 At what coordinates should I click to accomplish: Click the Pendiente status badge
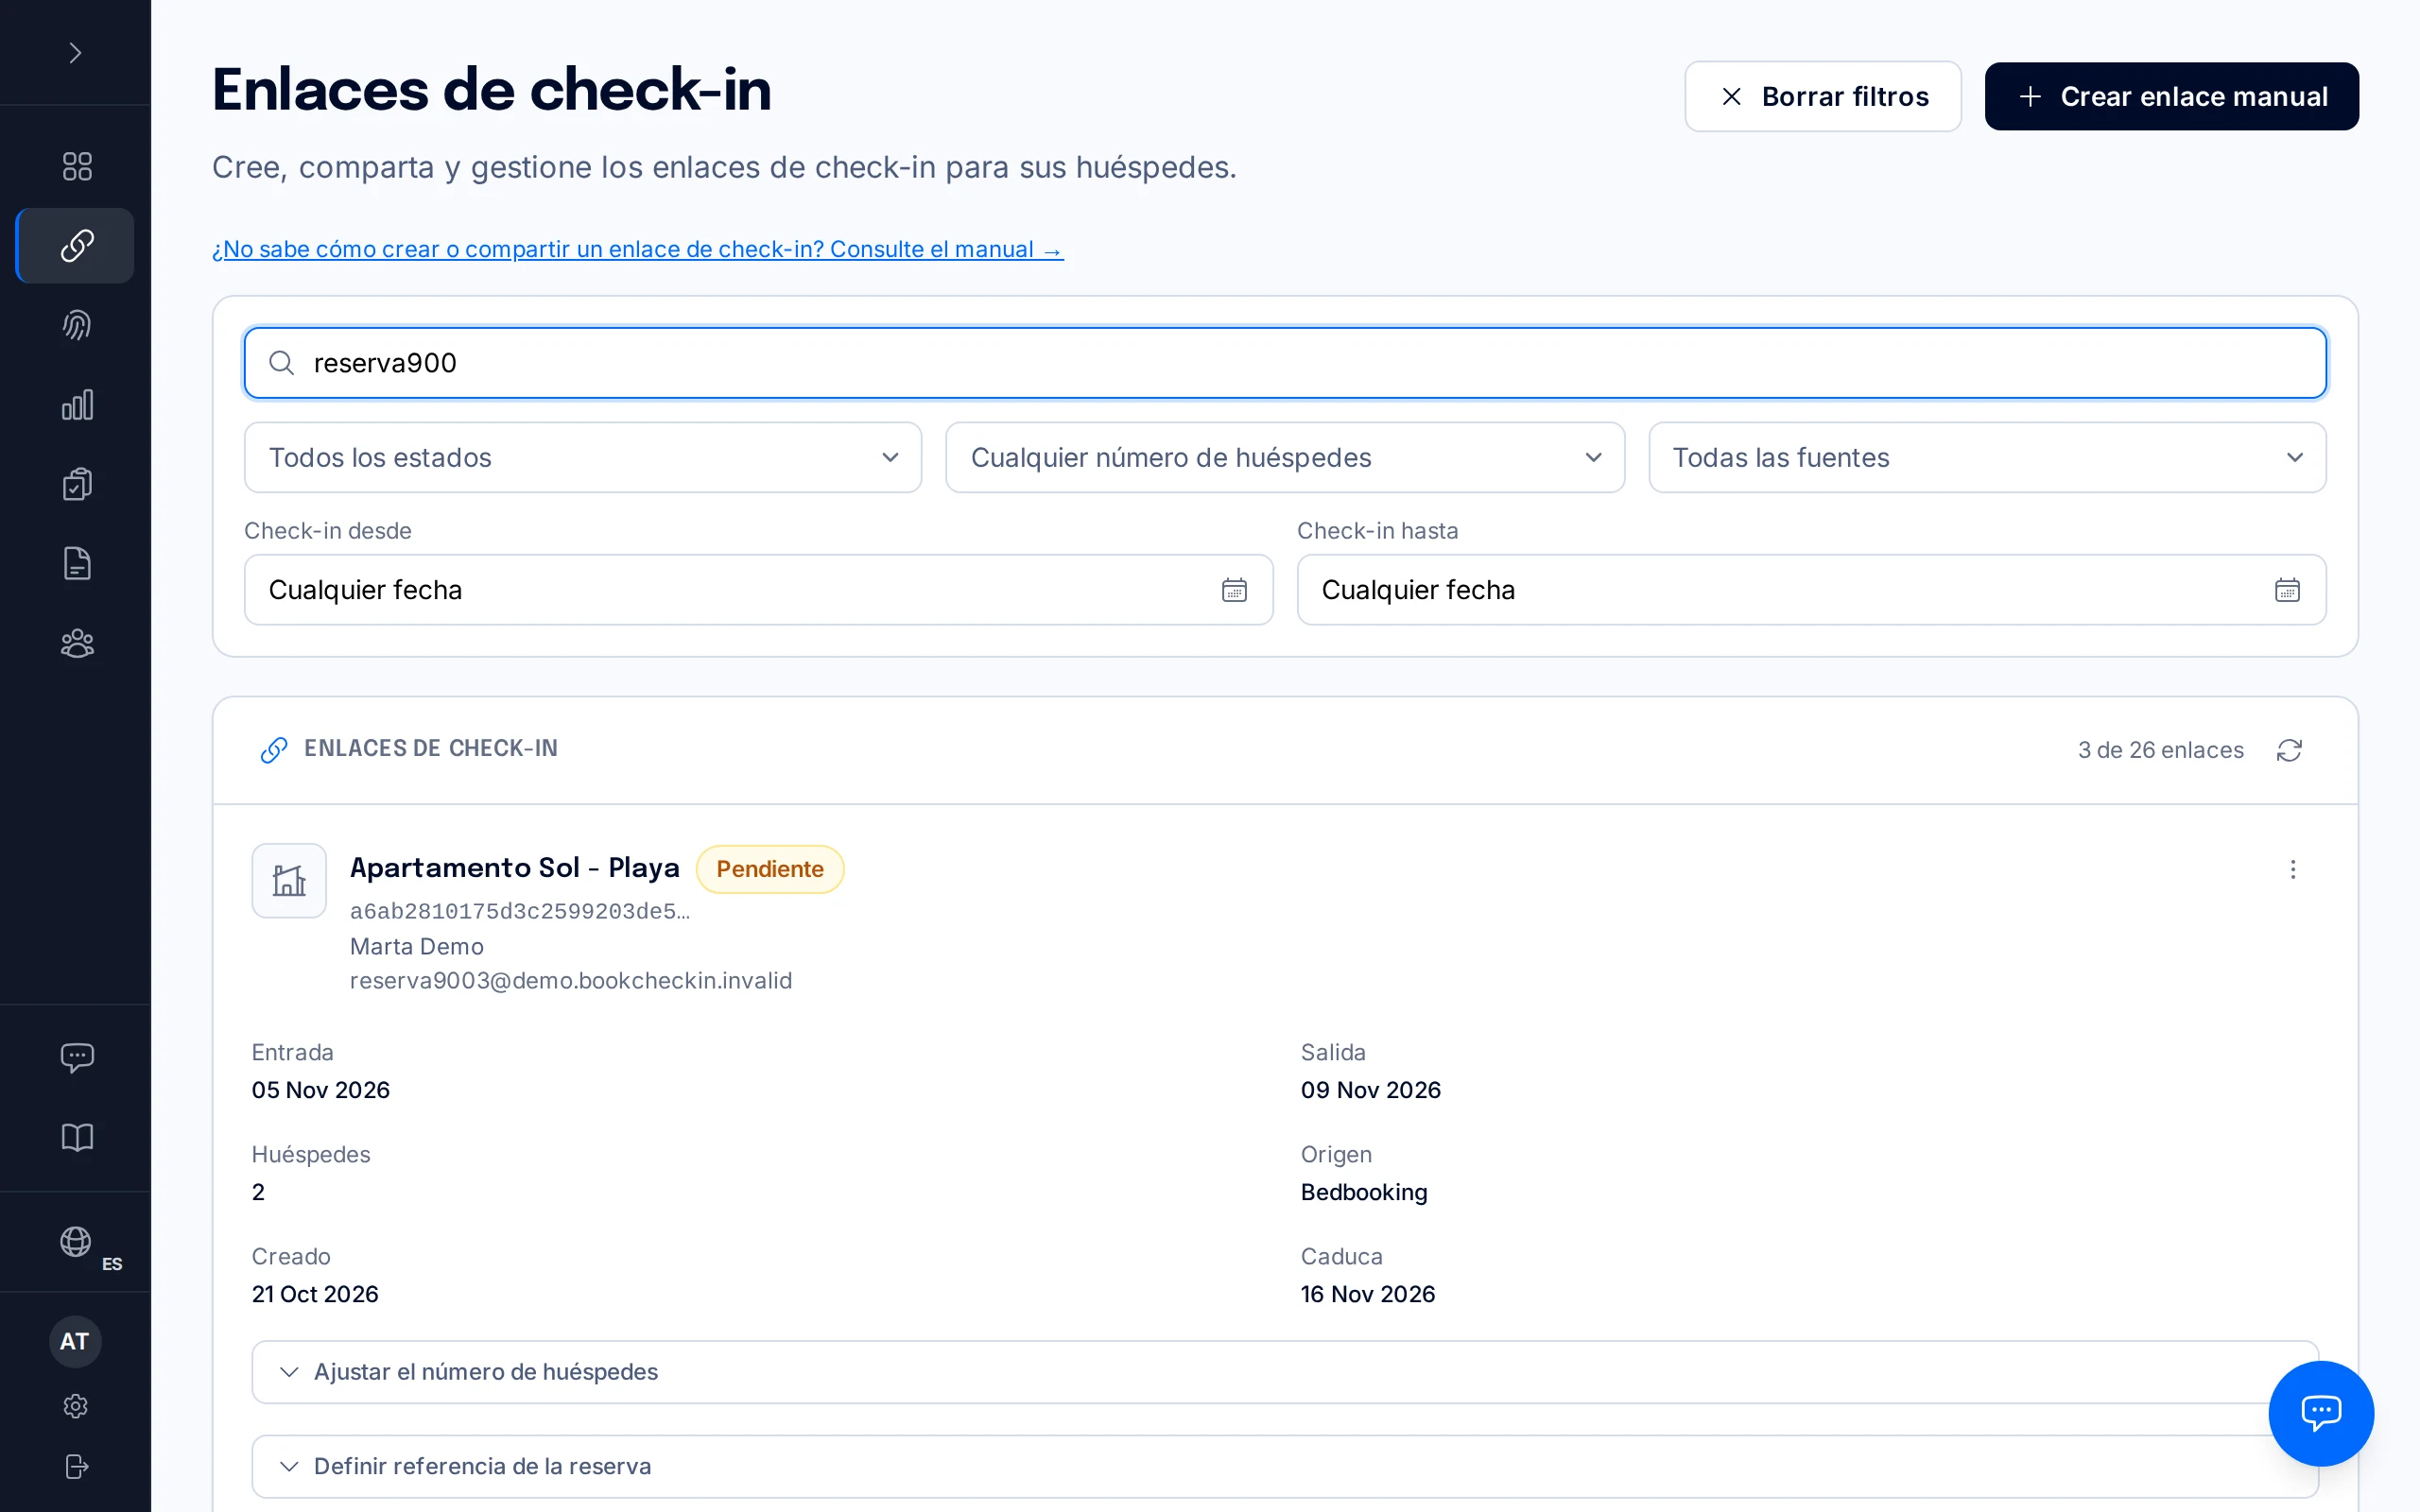[x=769, y=869]
